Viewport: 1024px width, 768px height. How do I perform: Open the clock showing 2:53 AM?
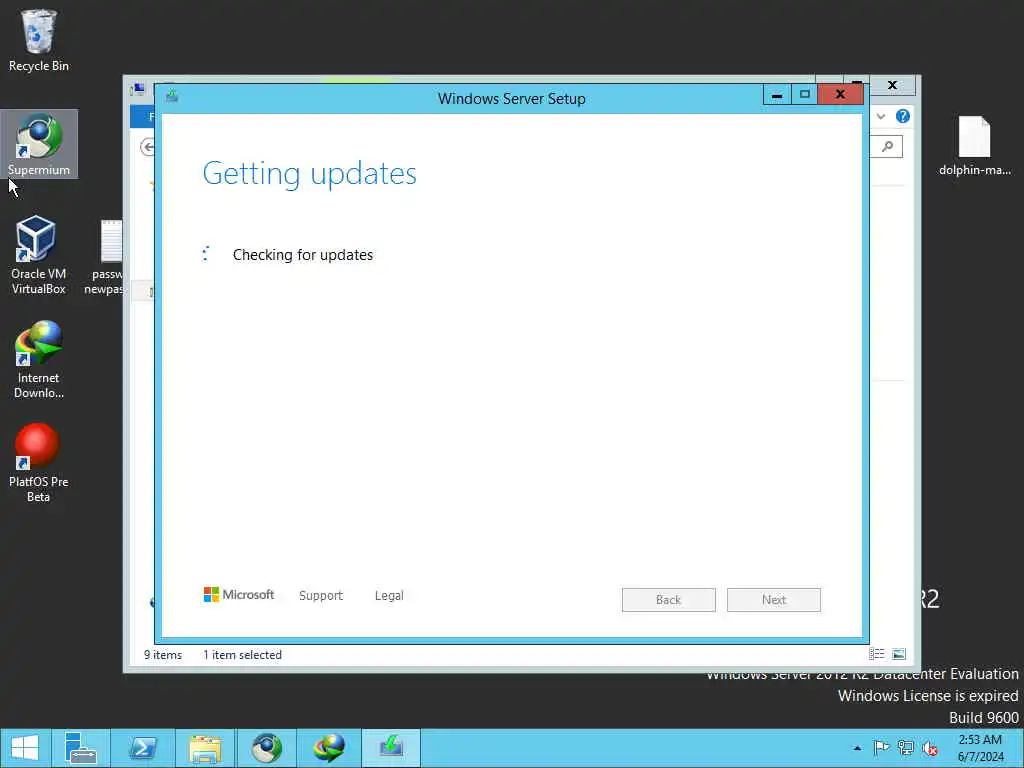coord(980,748)
